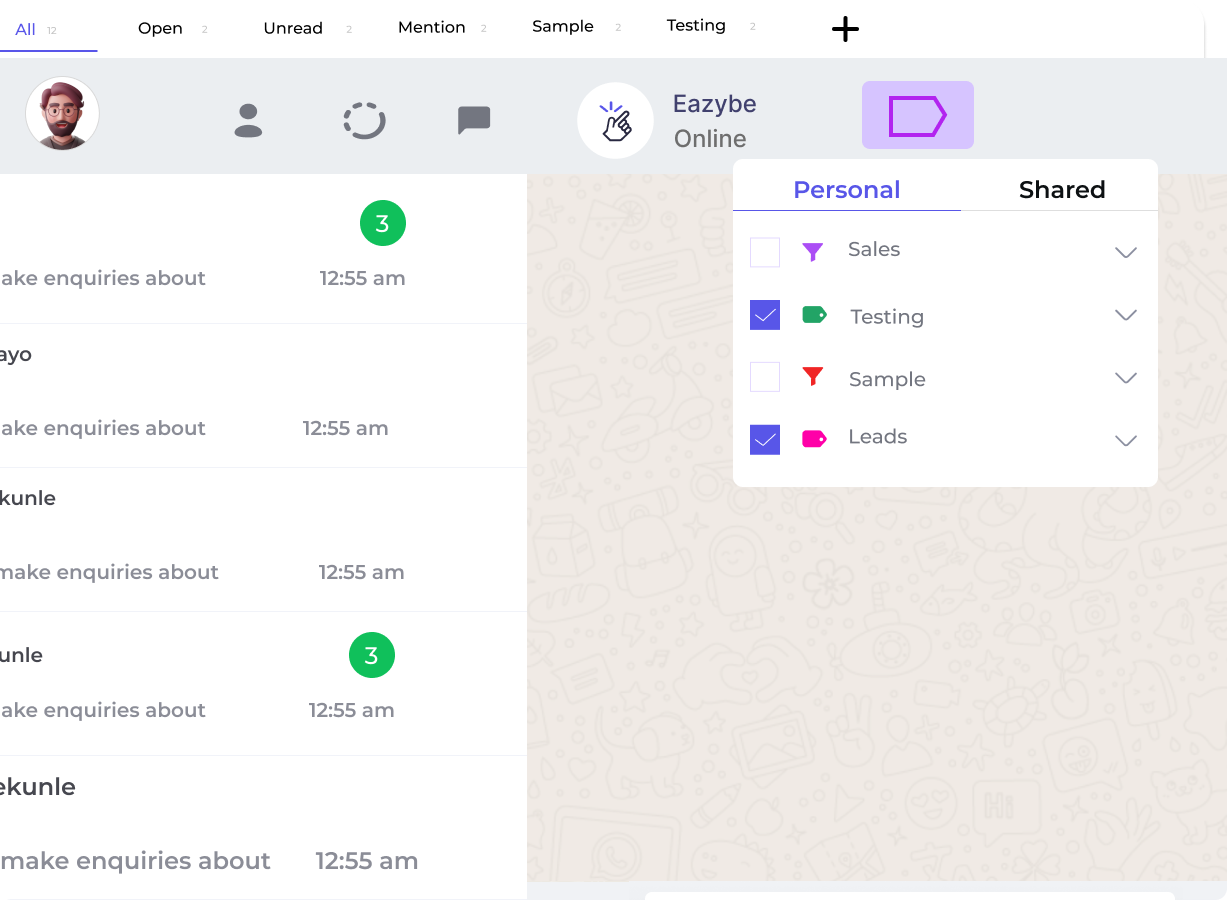Image resolution: width=1227 pixels, height=900 pixels.
Task: Click the Eazybe hand logo icon
Action: [615, 120]
